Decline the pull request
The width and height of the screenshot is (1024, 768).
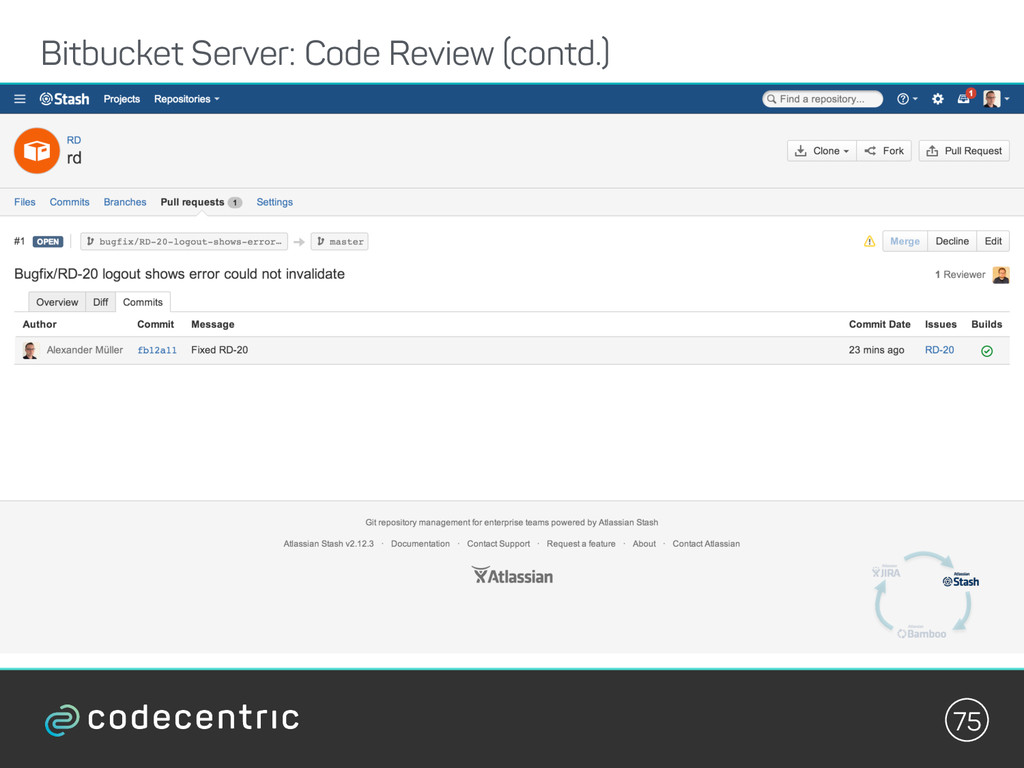click(952, 242)
